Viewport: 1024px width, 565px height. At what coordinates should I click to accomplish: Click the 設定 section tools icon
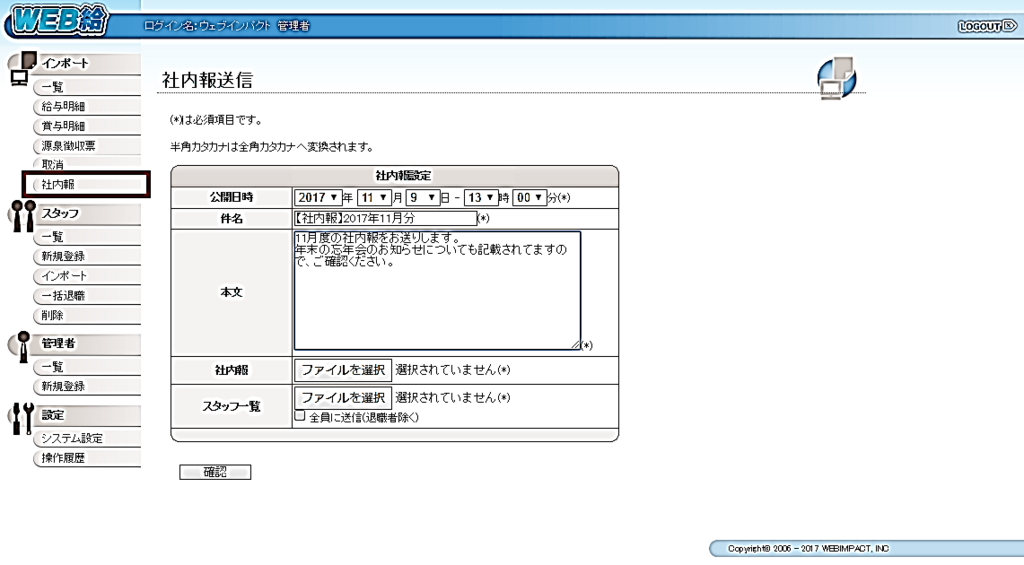[22, 419]
